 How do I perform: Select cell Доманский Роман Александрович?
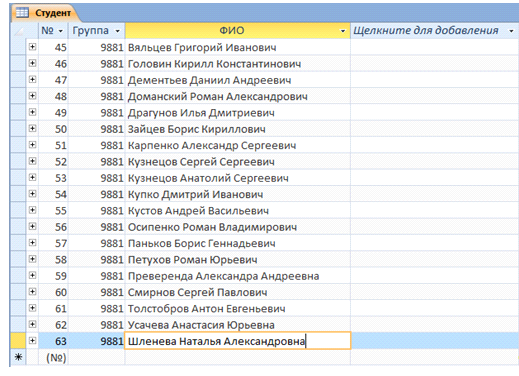click(x=238, y=96)
